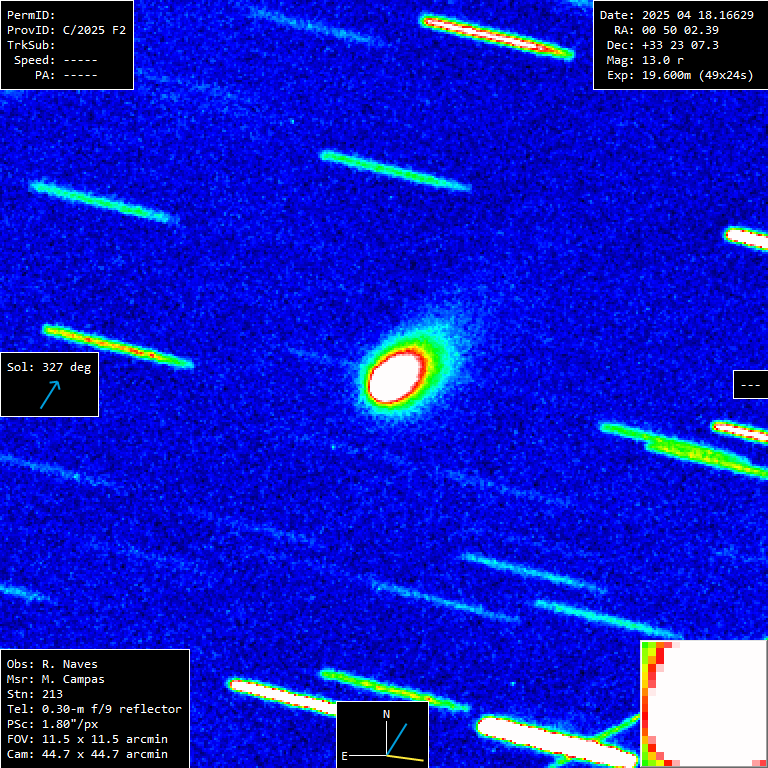Viewport: 768px width, 768px height.
Task: Click the blue solar direction arrow under Sol
Action: click(50, 395)
